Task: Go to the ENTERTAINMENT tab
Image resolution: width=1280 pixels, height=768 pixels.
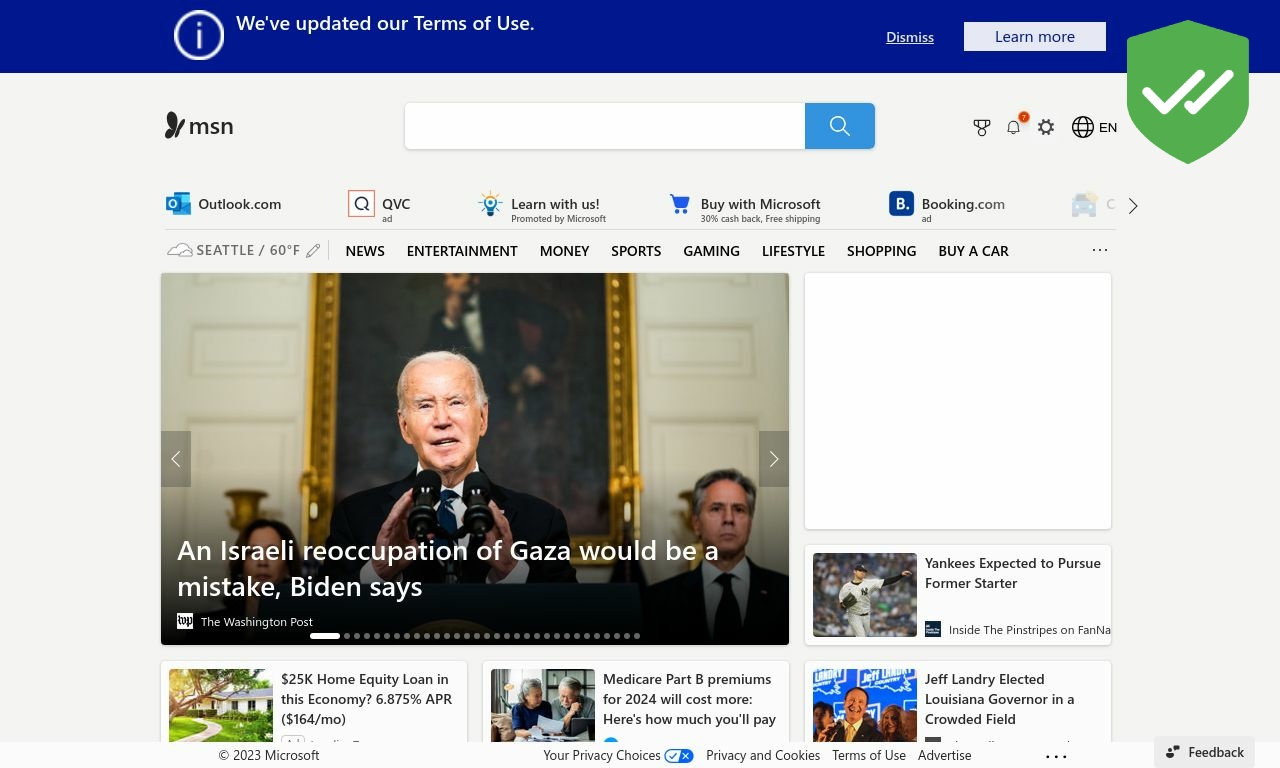Action: [x=462, y=251]
